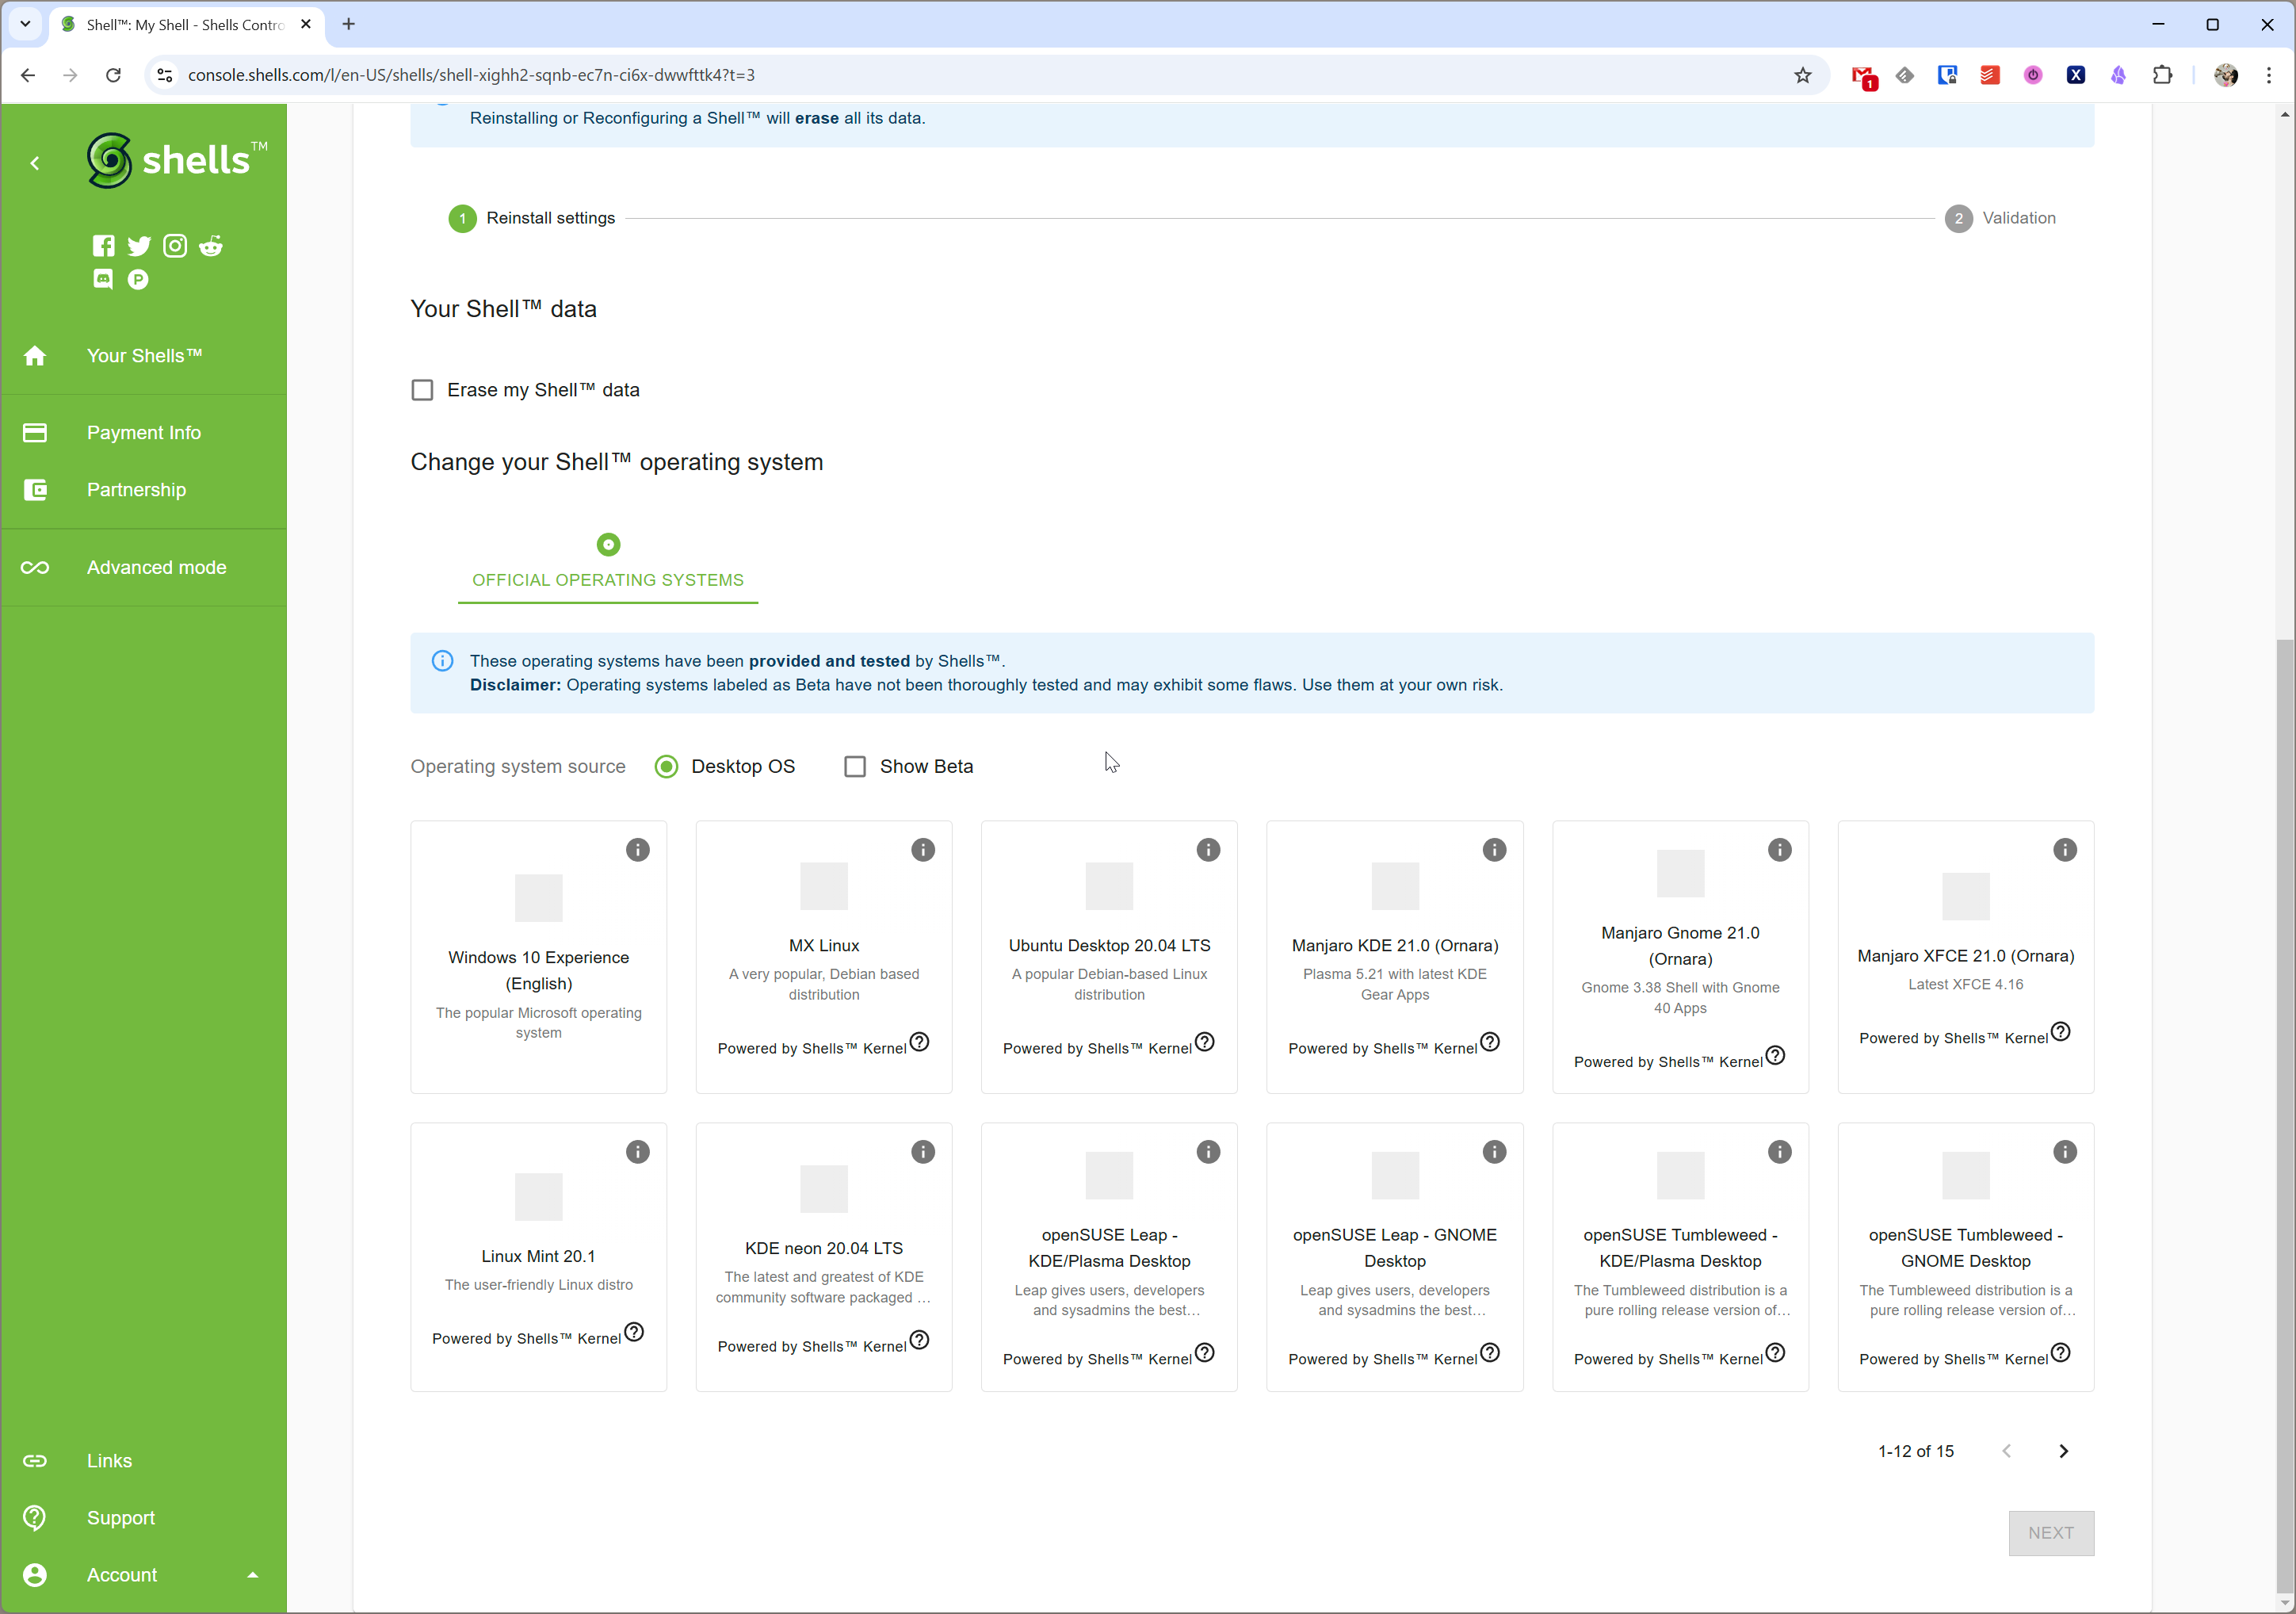Tick the Show Beta checkbox

tap(855, 766)
